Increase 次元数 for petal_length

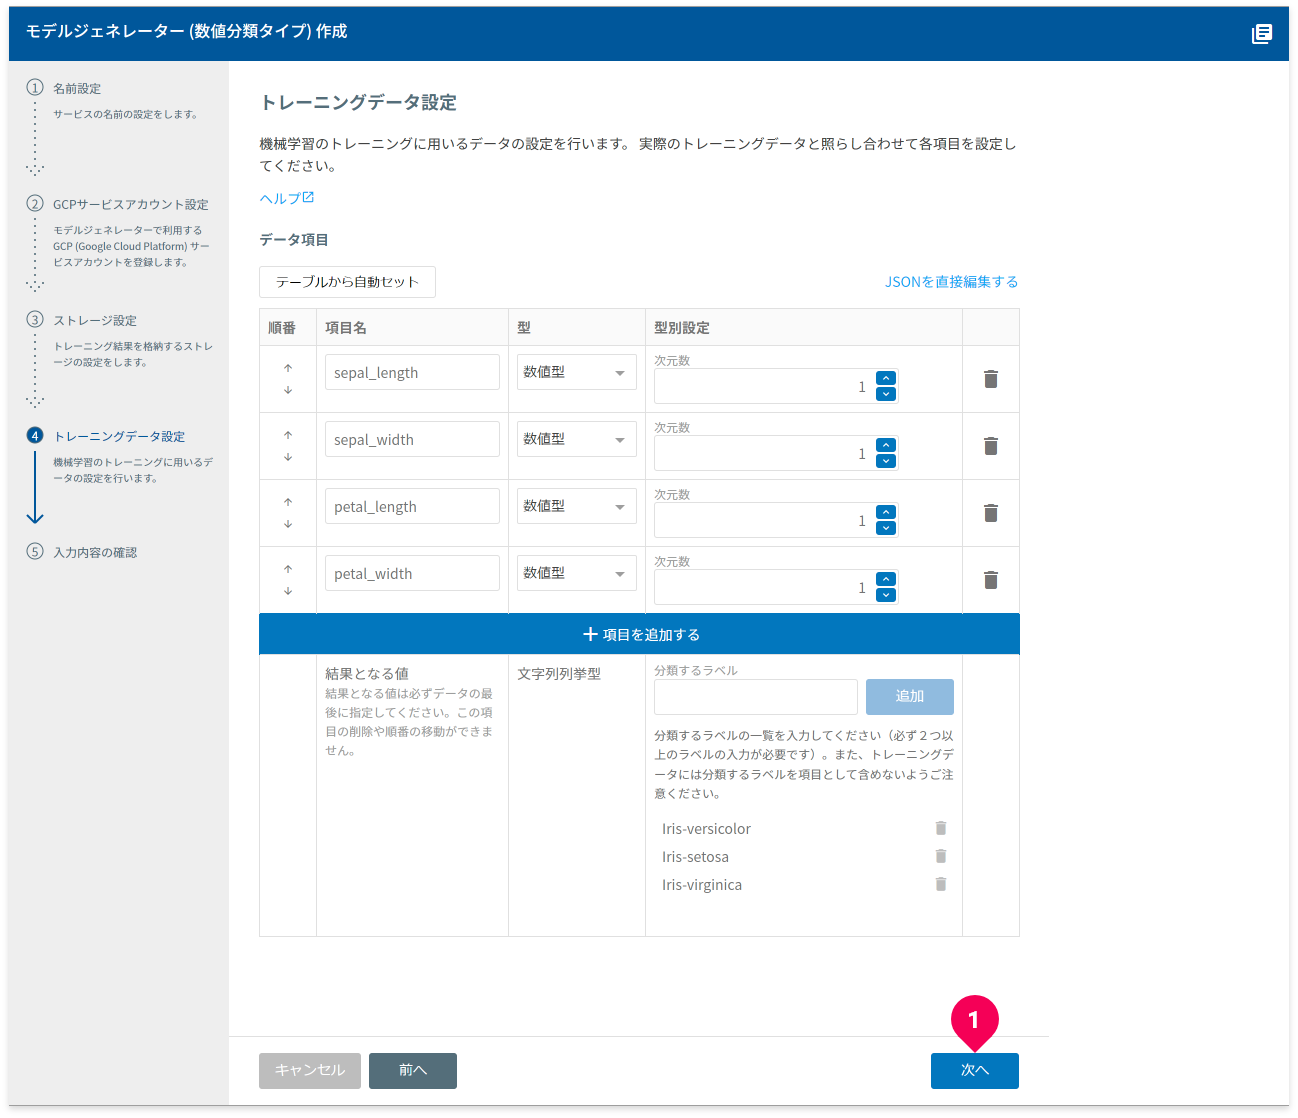[x=886, y=512]
